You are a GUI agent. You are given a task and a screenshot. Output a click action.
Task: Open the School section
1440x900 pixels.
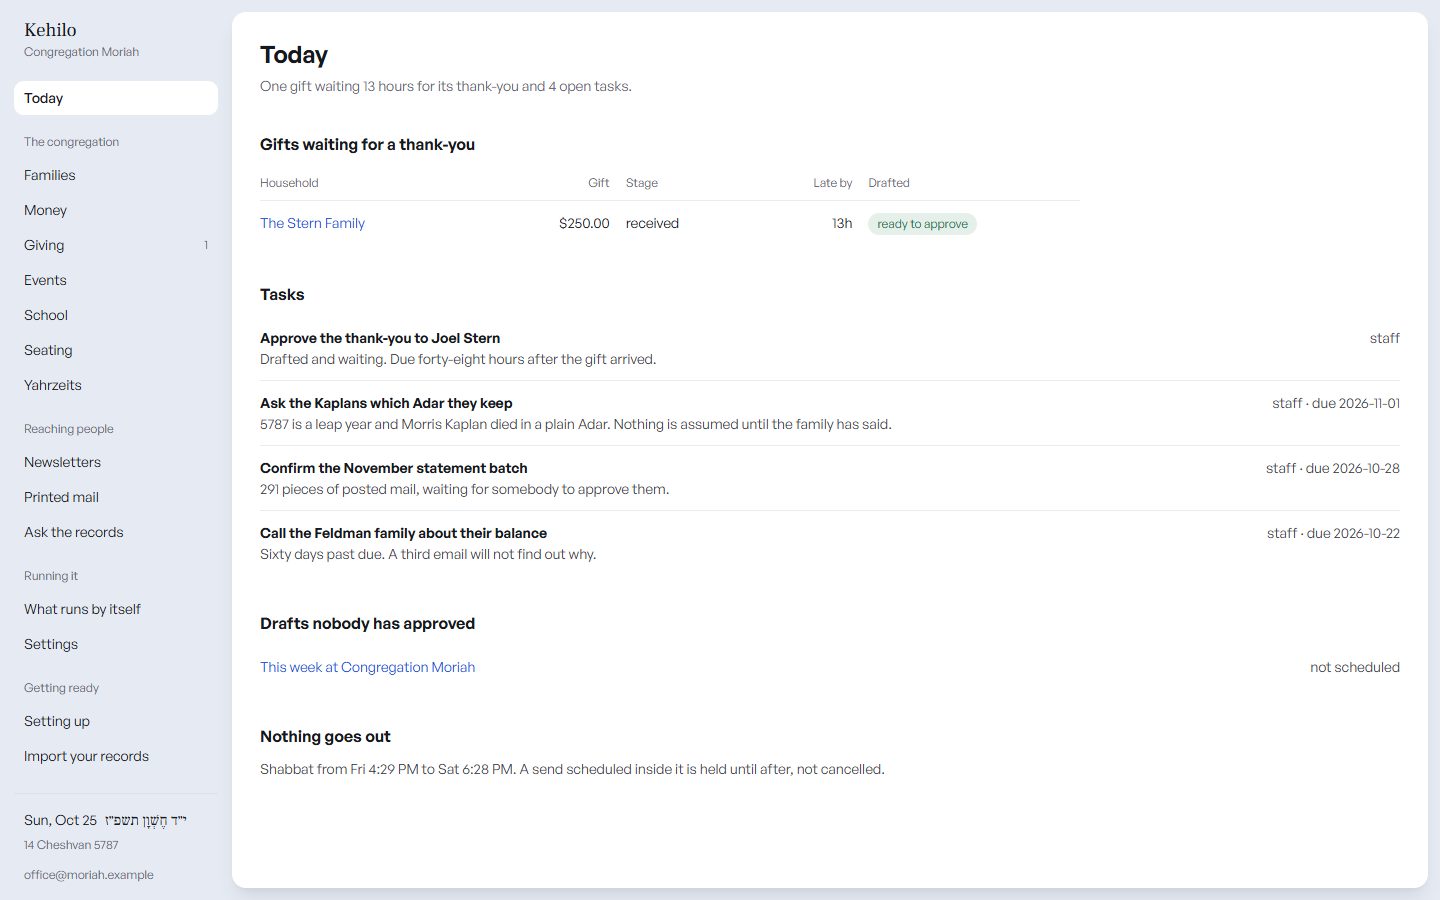[x=116, y=315]
